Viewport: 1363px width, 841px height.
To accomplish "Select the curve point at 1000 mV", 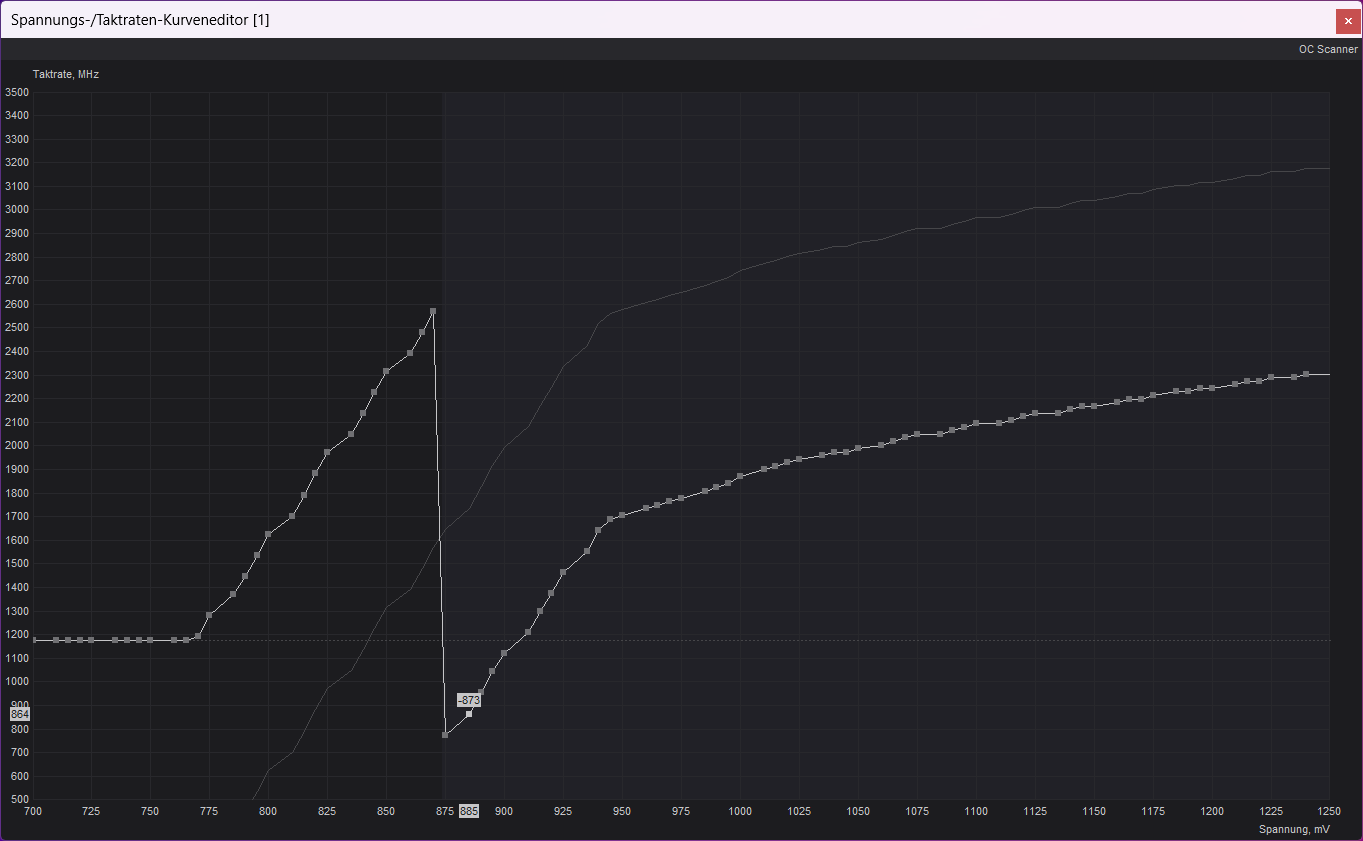I will tap(740, 476).
